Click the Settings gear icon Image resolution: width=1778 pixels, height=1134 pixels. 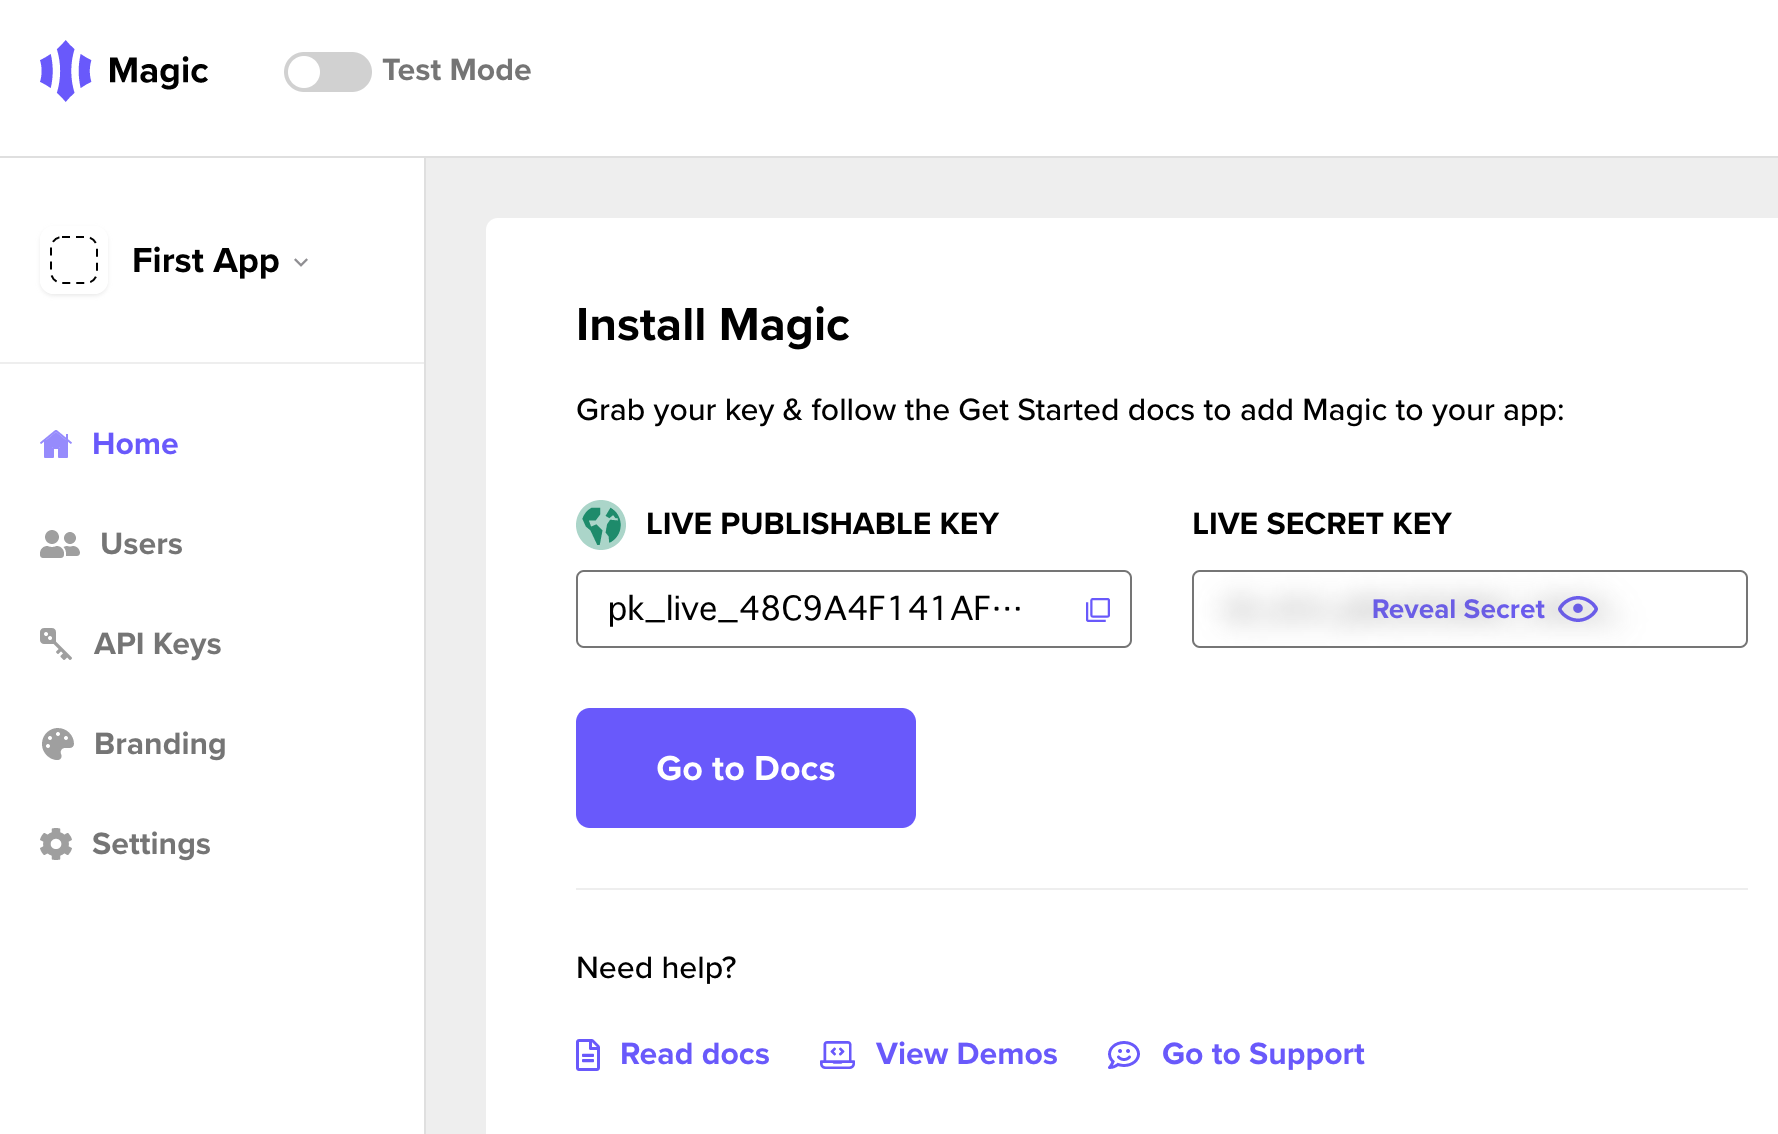point(56,844)
